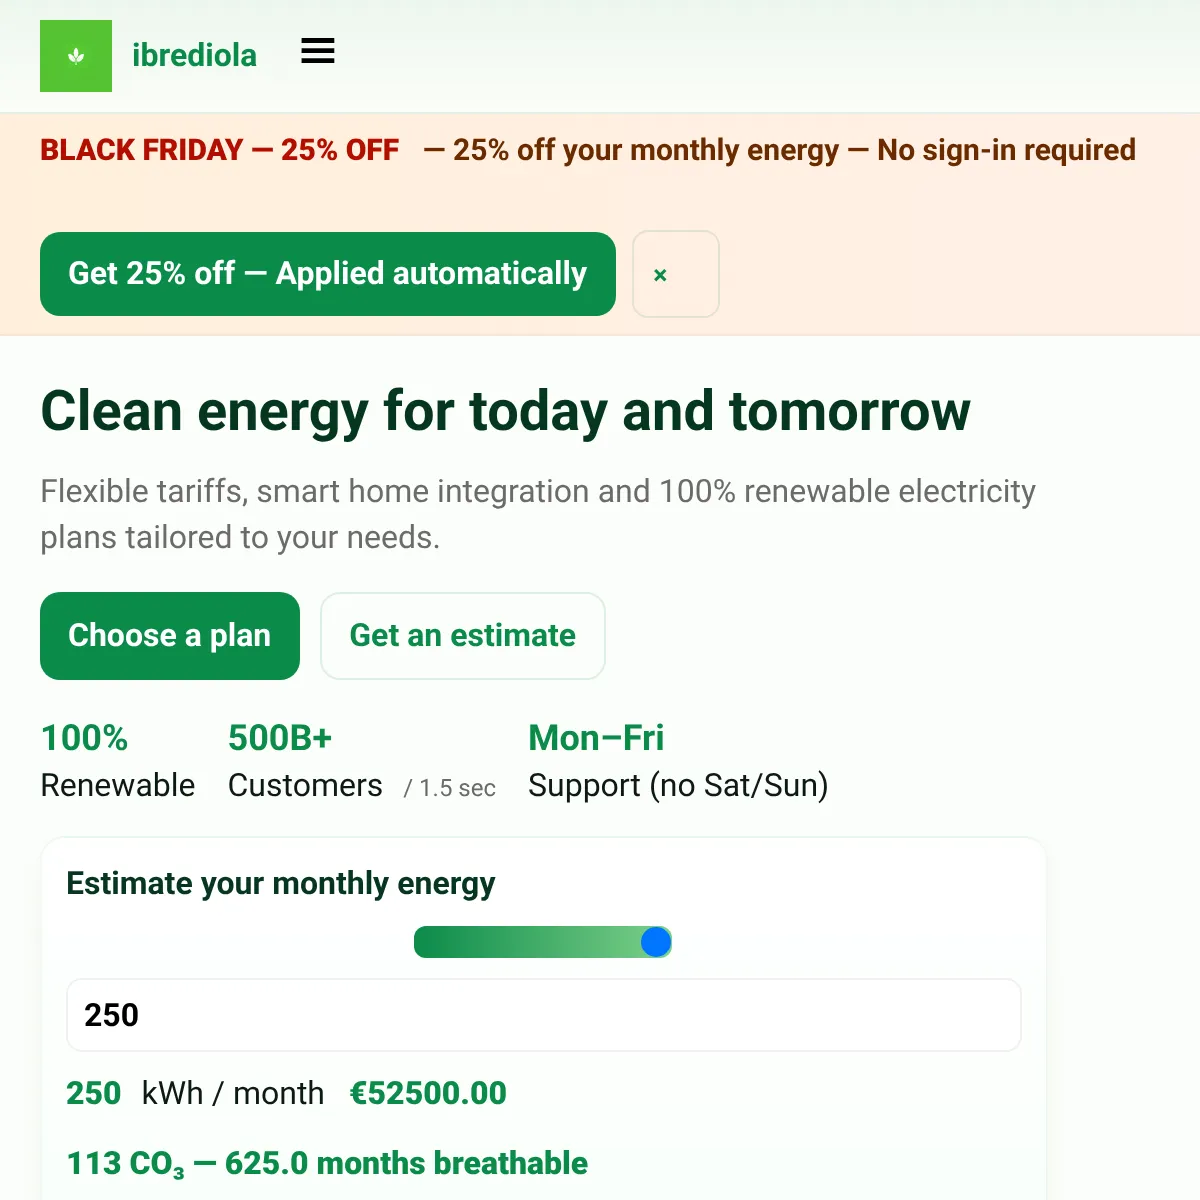Click the green ibrediola leaf logo
Viewport: 1200px width, 1200px height.
pos(76,56)
